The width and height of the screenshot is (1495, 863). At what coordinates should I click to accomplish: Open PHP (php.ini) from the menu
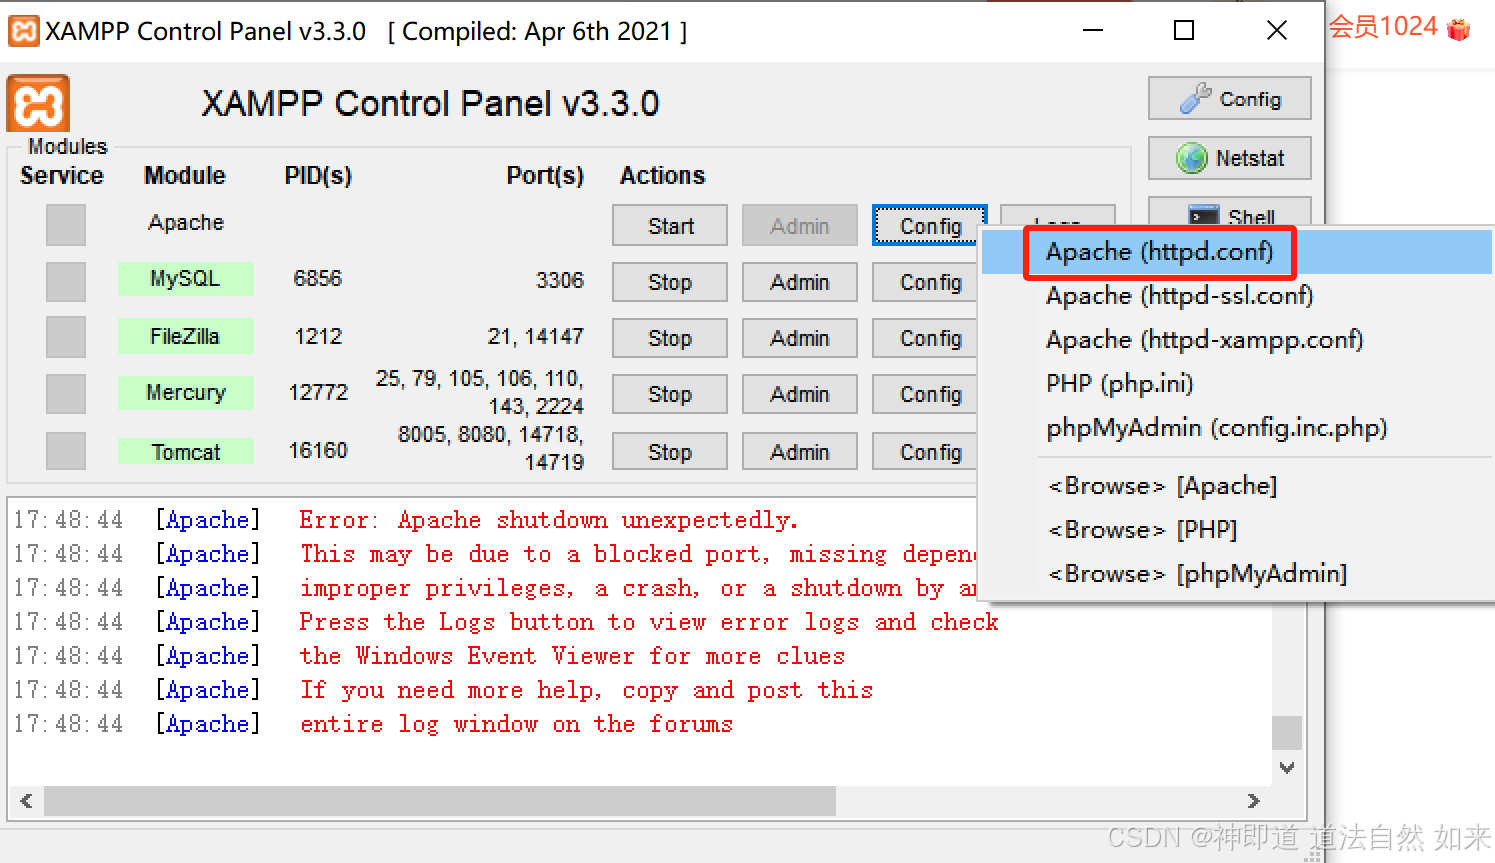(x=1237, y=384)
